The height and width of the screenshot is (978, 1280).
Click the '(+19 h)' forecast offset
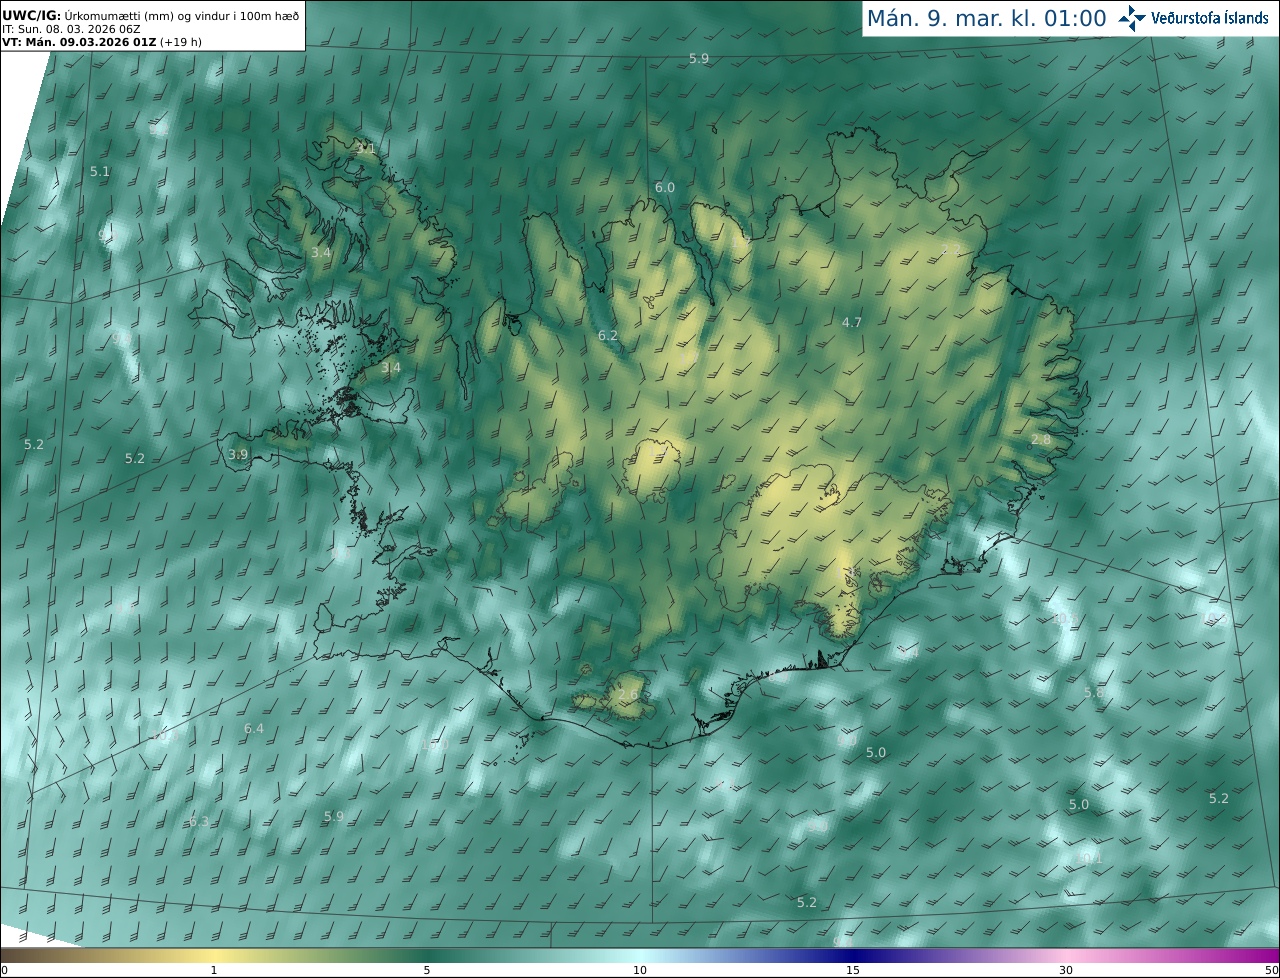(181, 42)
